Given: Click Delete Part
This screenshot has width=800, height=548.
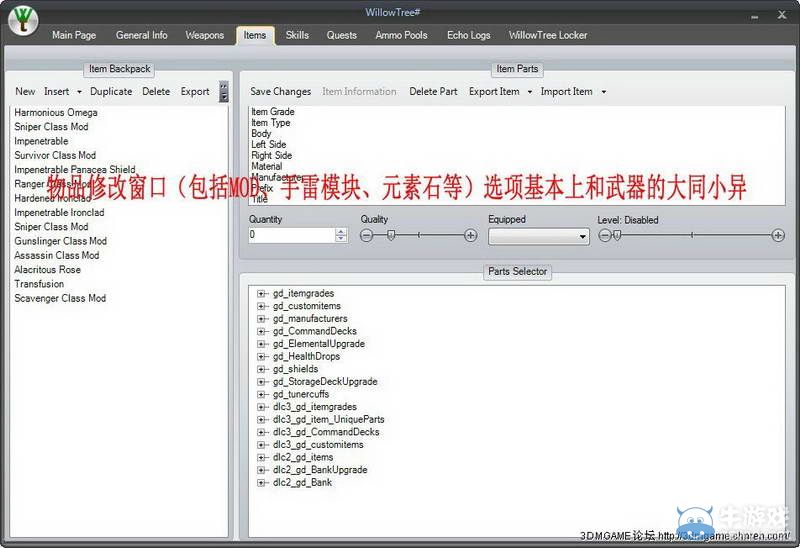Looking at the screenshot, I should (433, 91).
